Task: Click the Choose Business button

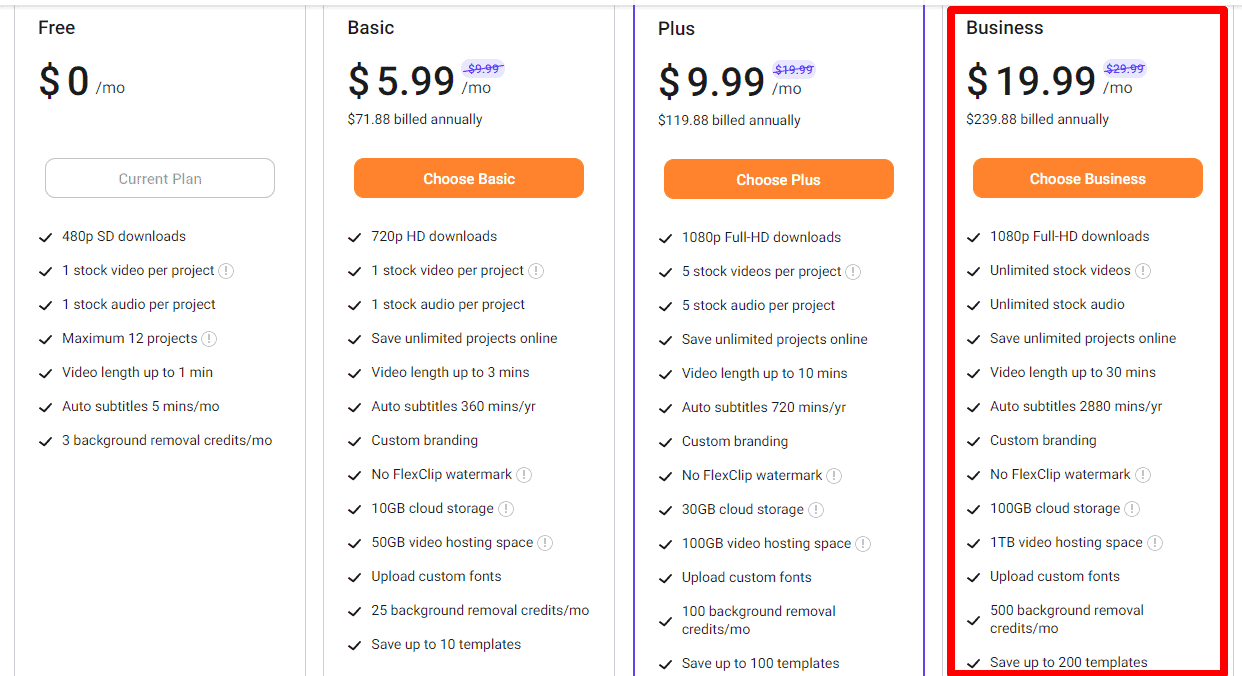Action: click(1087, 178)
